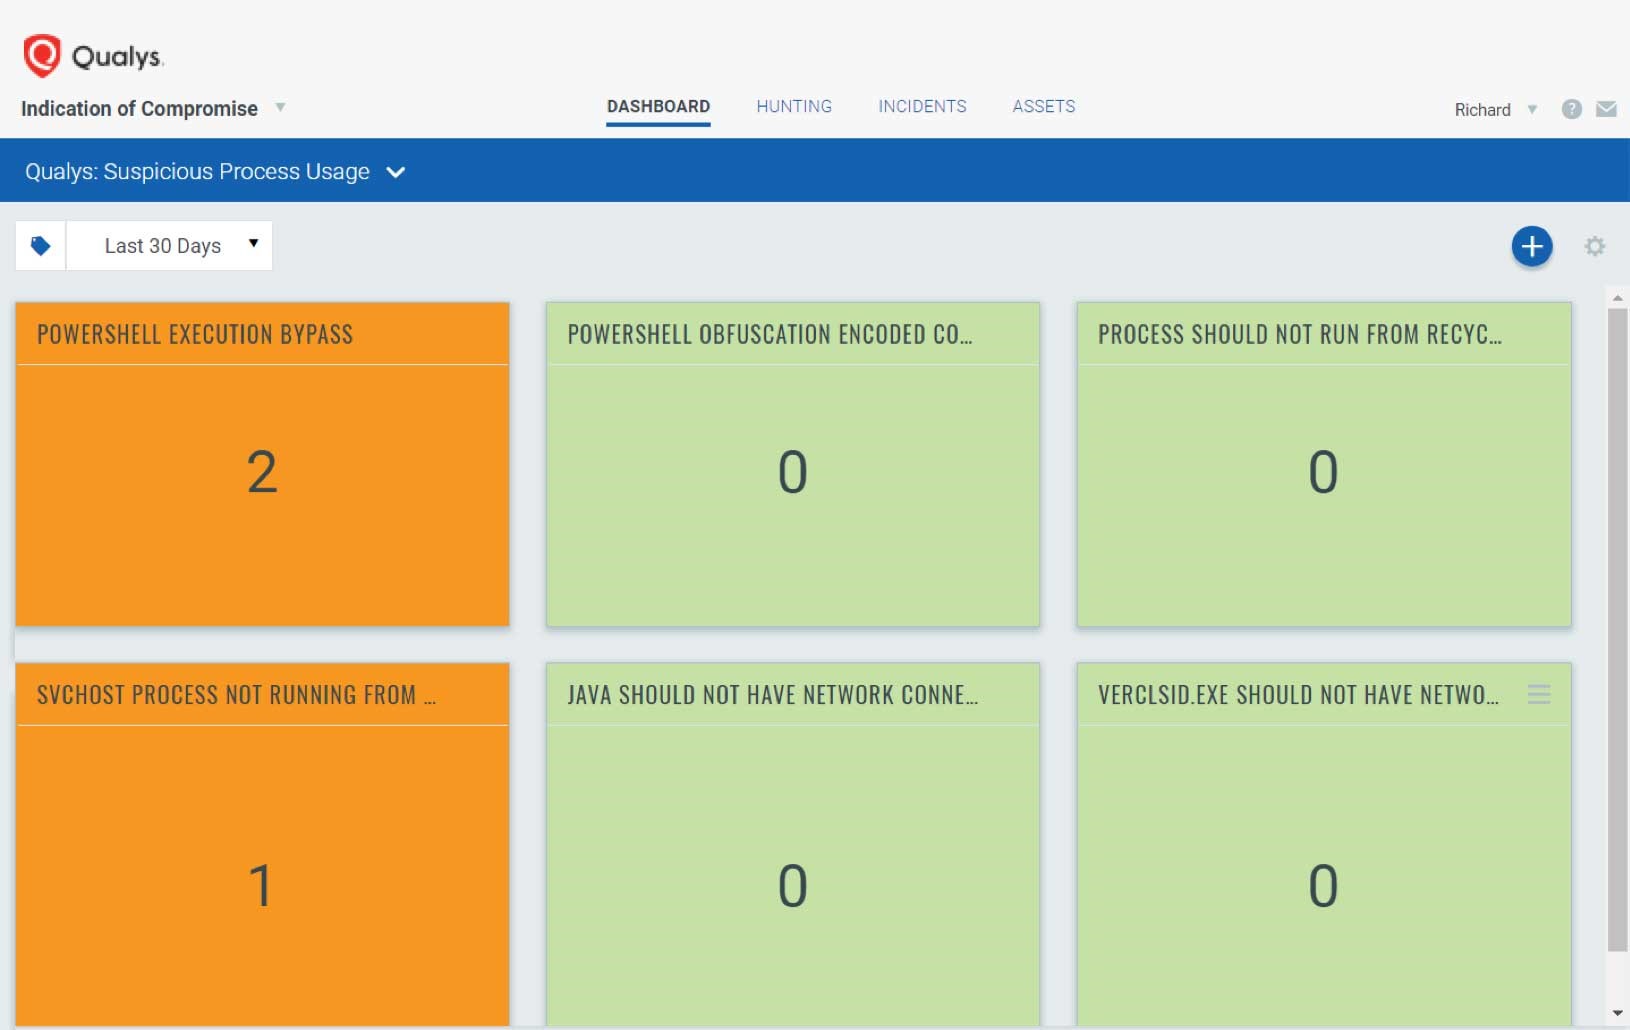Click the Qualys shield logo

(42, 56)
